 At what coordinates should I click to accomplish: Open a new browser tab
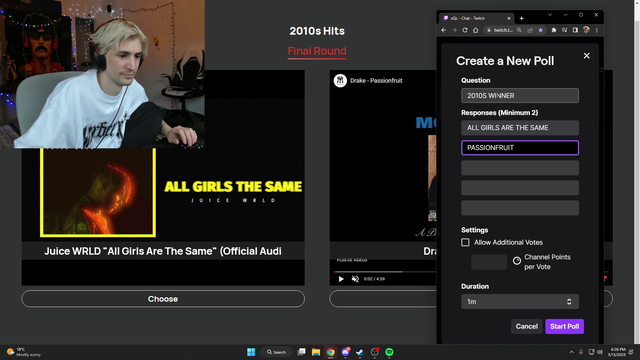tap(521, 18)
